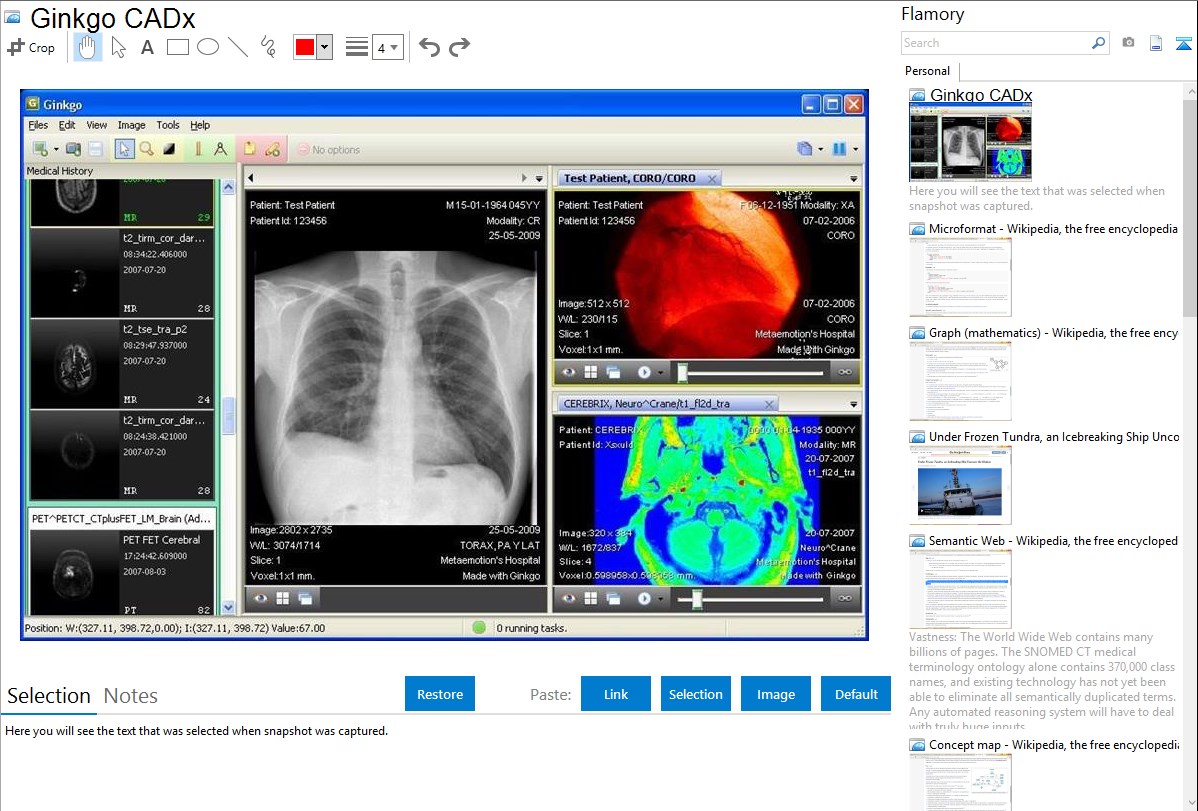
Task: Open the line thickness dropdown showing 4
Action: [x=388, y=47]
